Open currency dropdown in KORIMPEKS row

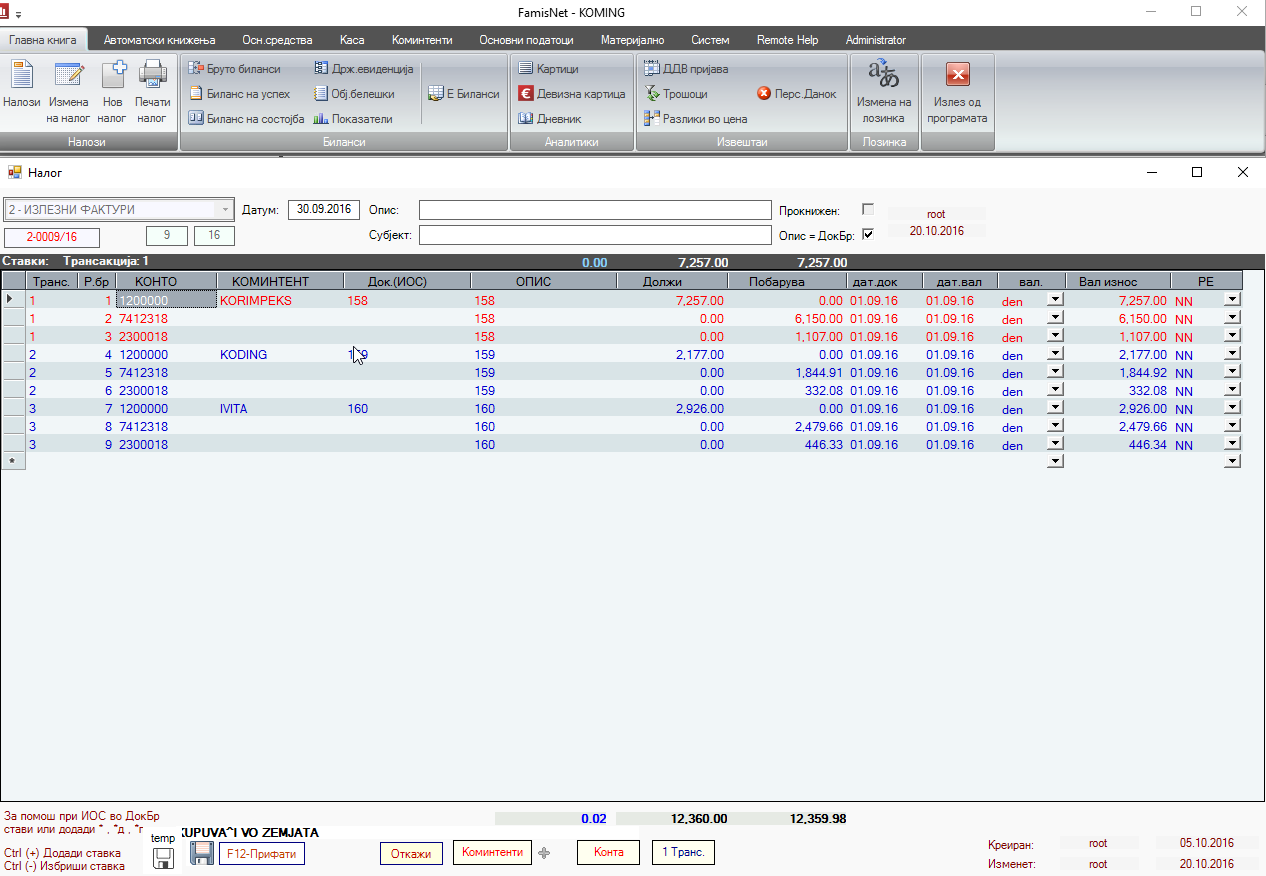point(1054,300)
